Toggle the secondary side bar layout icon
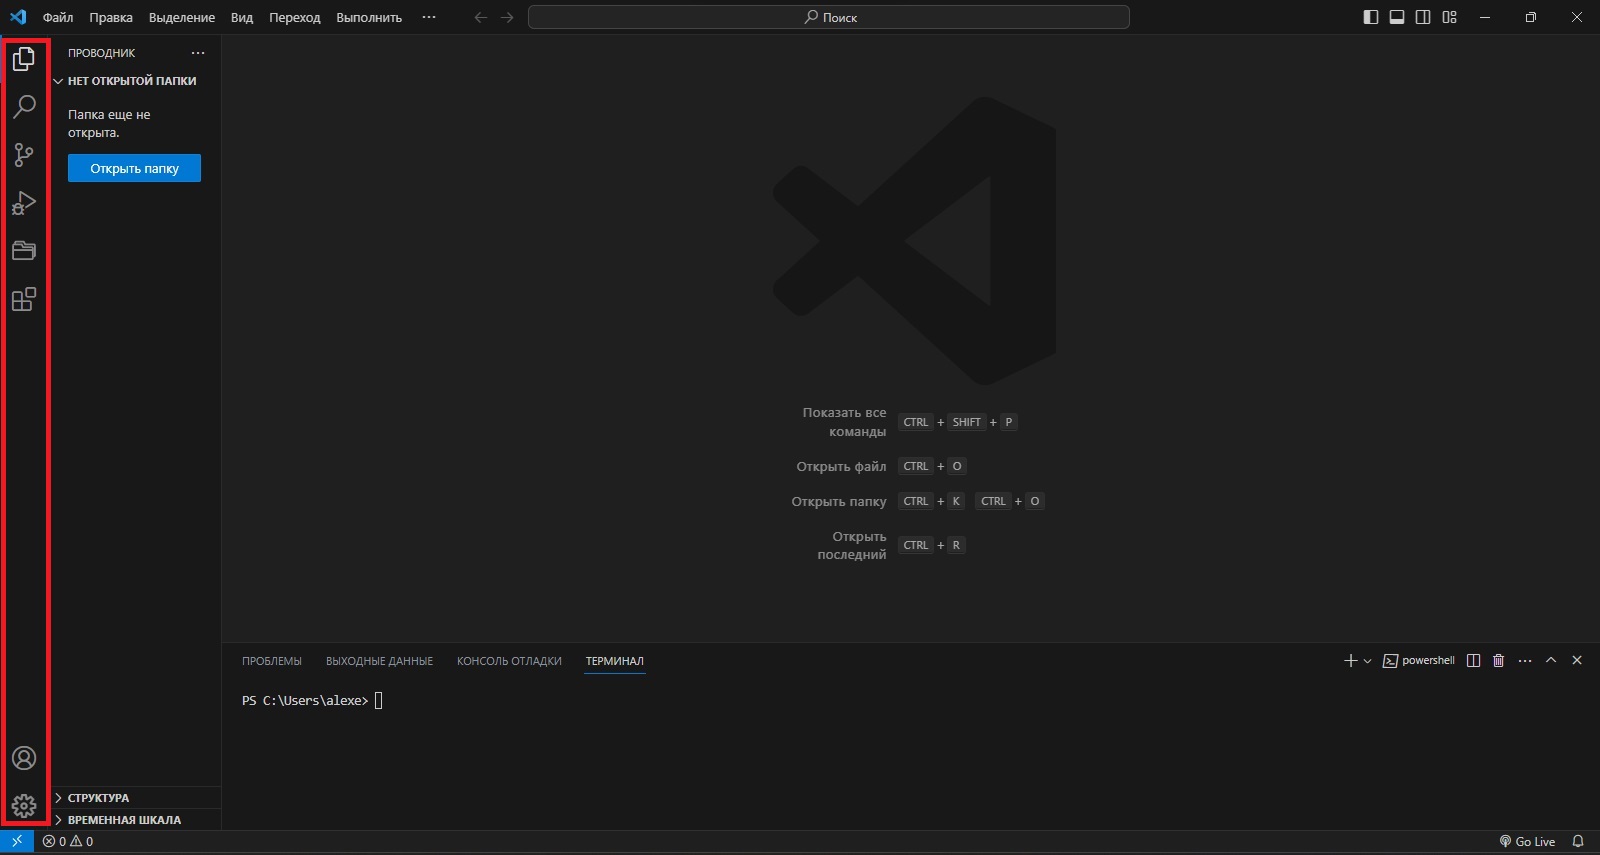The image size is (1600, 855). (x=1423, y=17)
